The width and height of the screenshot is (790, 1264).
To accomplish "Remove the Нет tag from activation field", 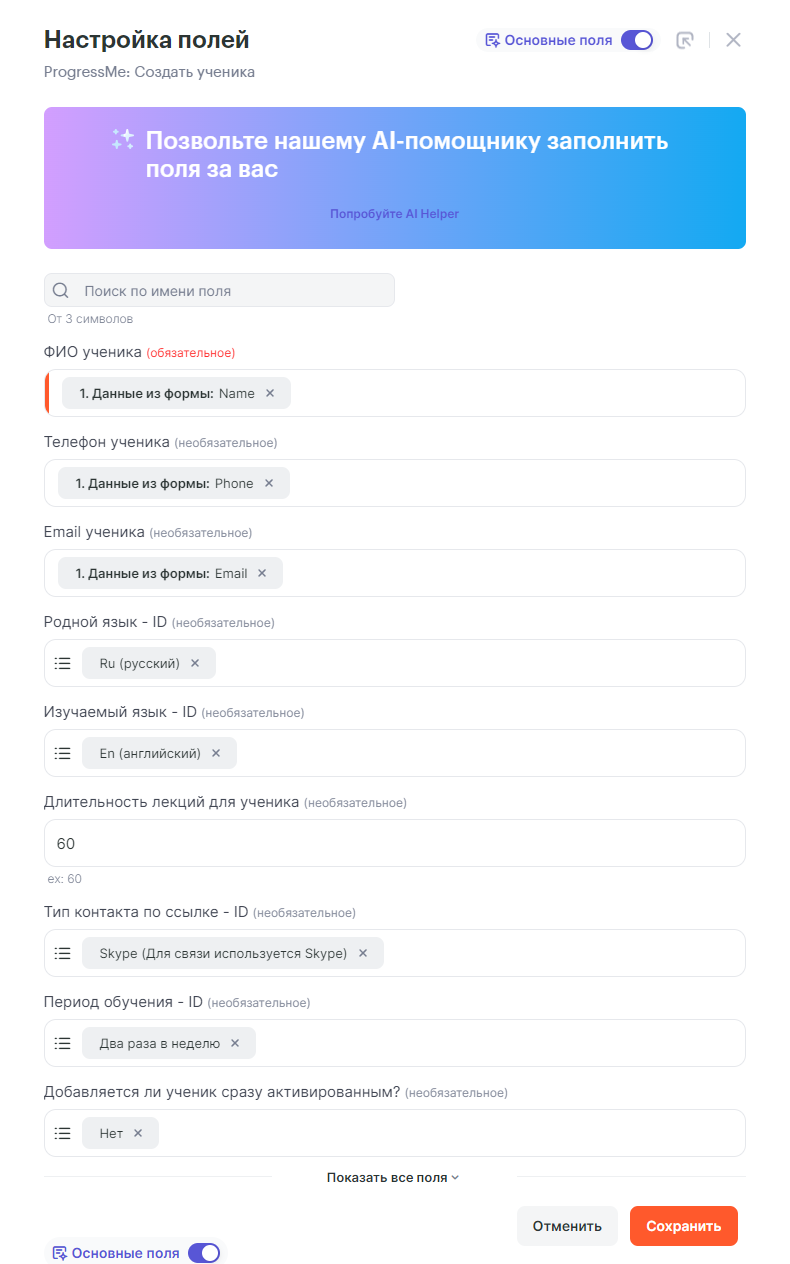I will point(138,1134).
